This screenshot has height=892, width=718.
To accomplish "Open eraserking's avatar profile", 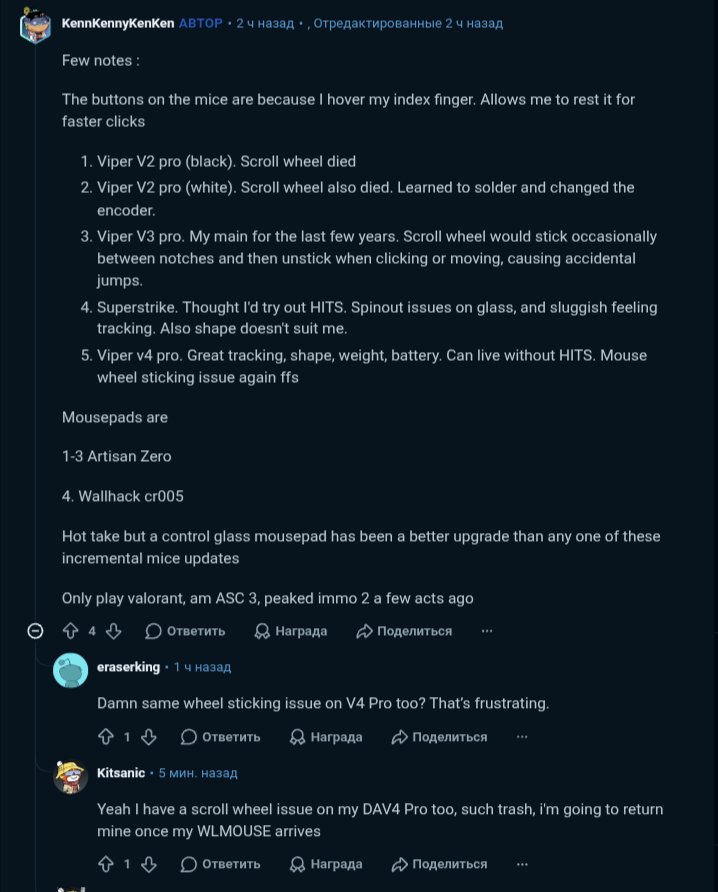I will 71,670.
